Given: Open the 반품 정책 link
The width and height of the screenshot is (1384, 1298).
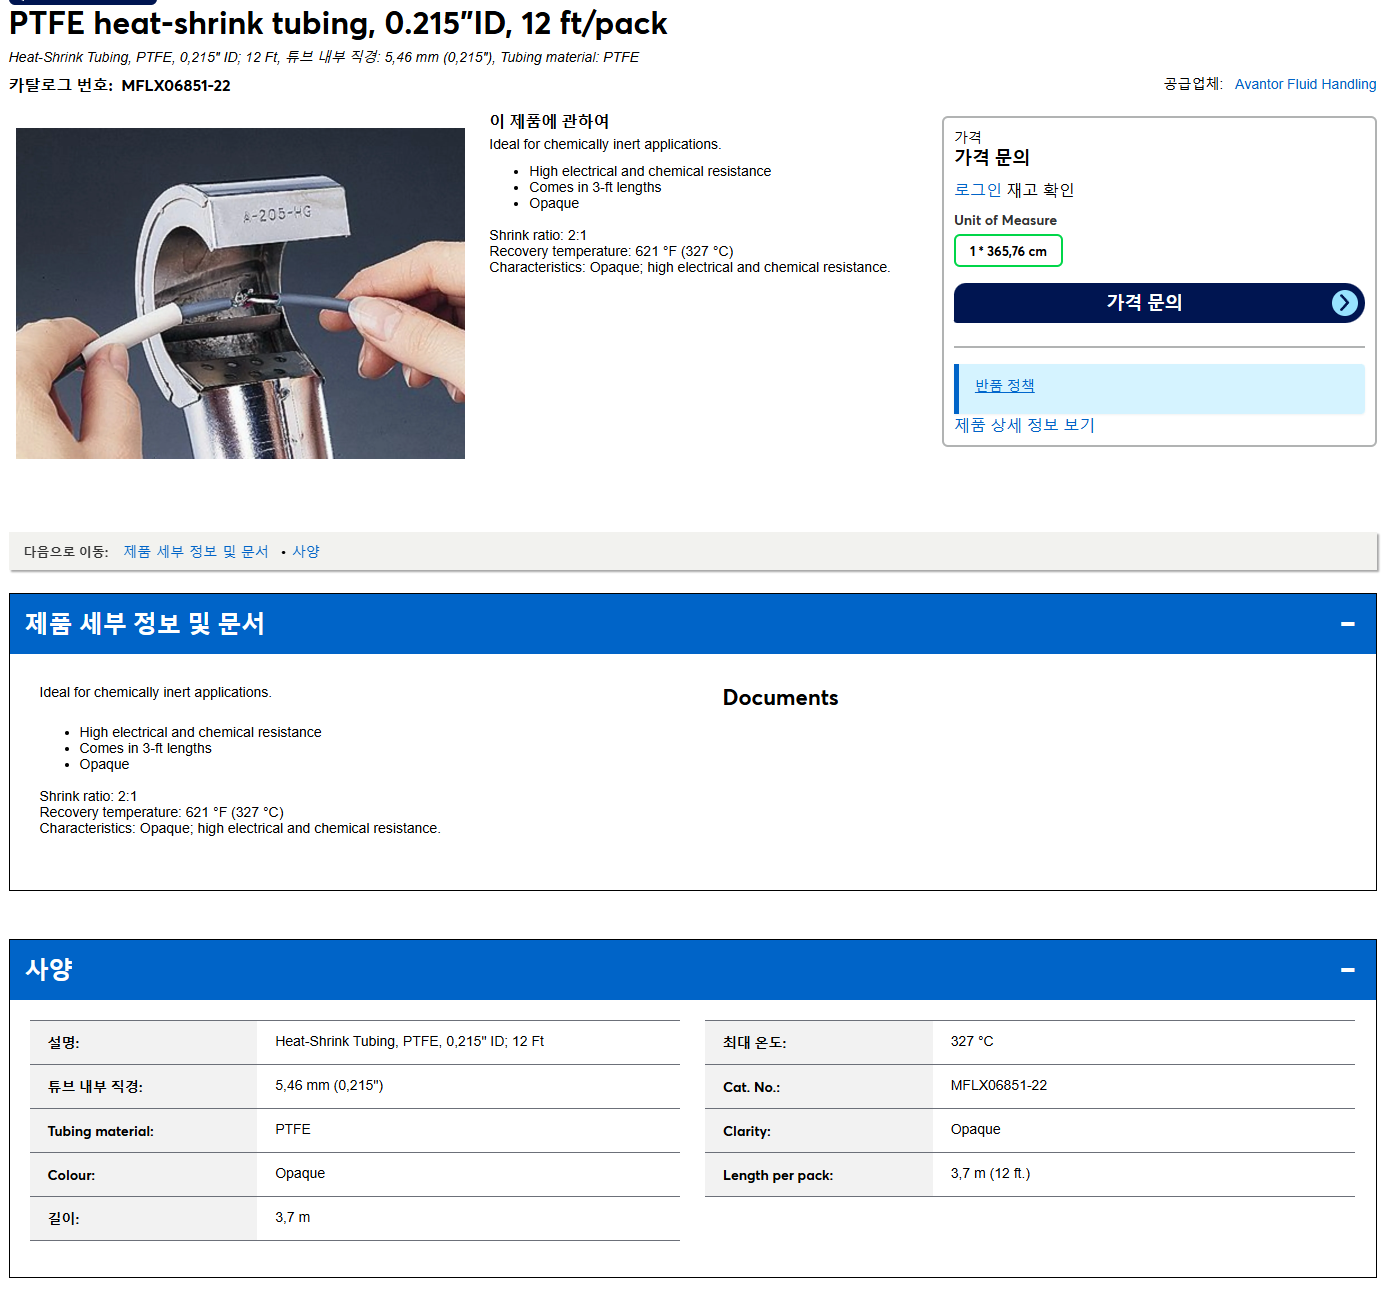Looking at the screenshot, I should [x=1004, y=386].
